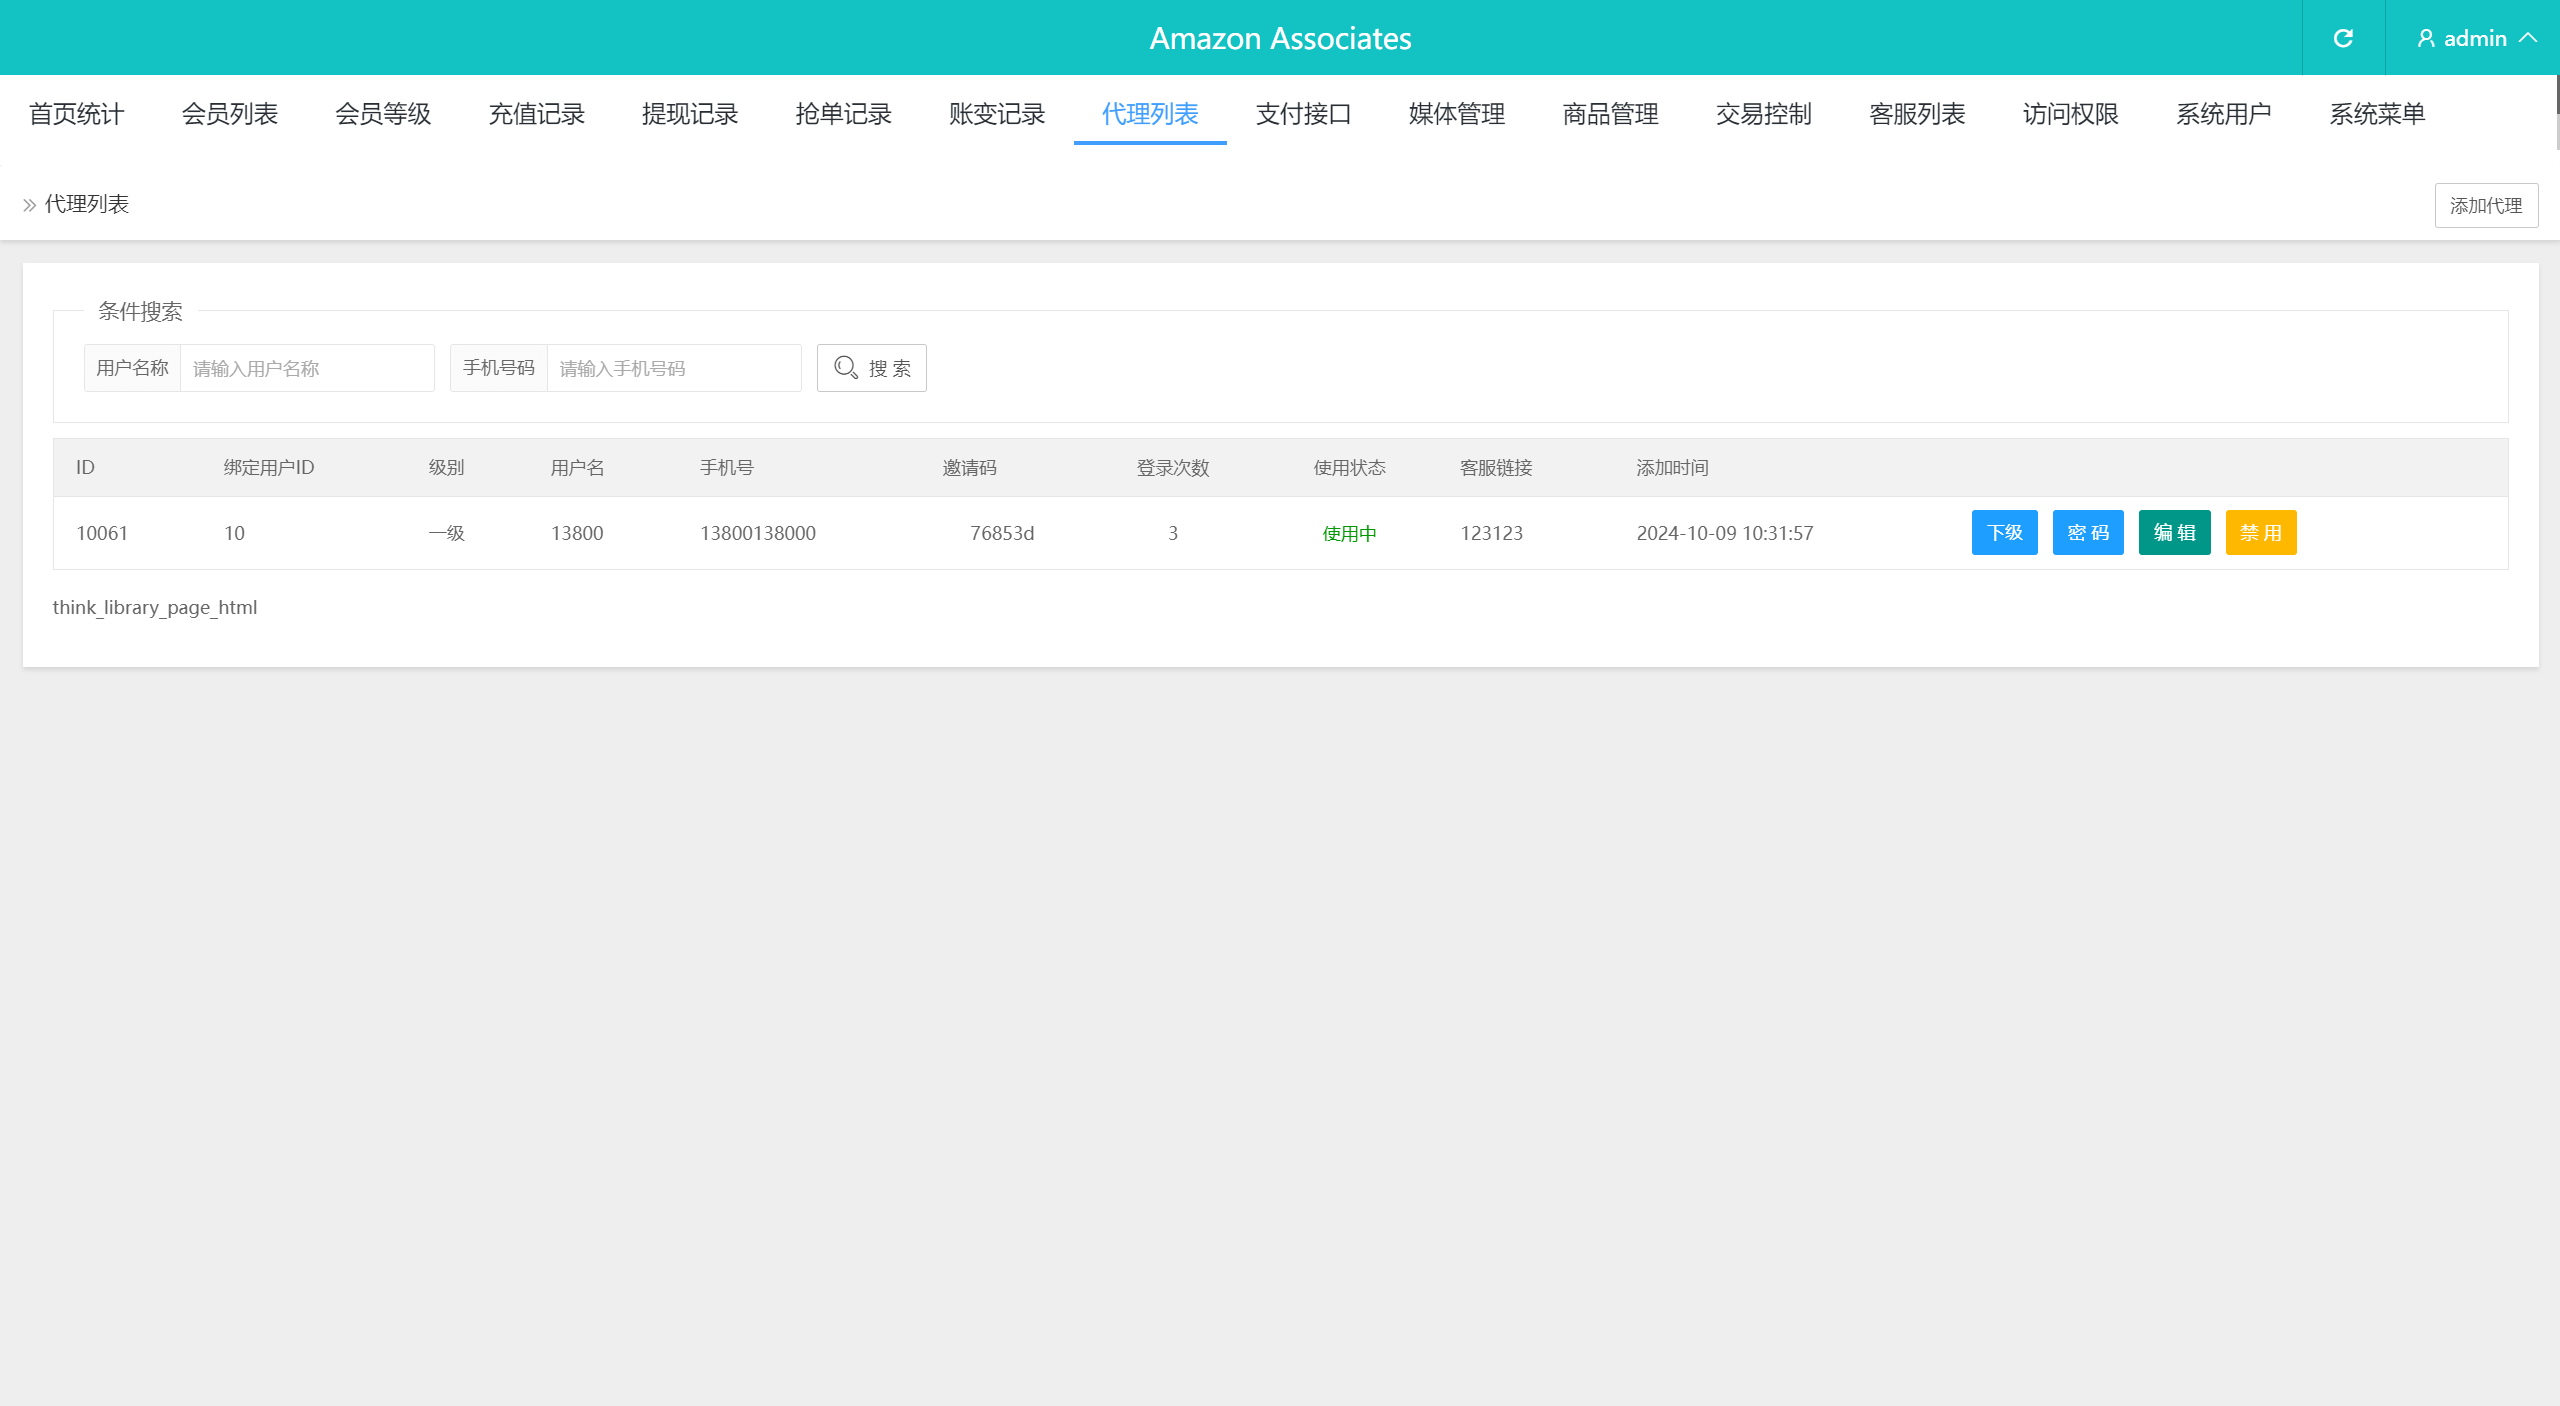Focus the 用户名称 input field
The image size is (2560, 1406).
pos(306,368)
